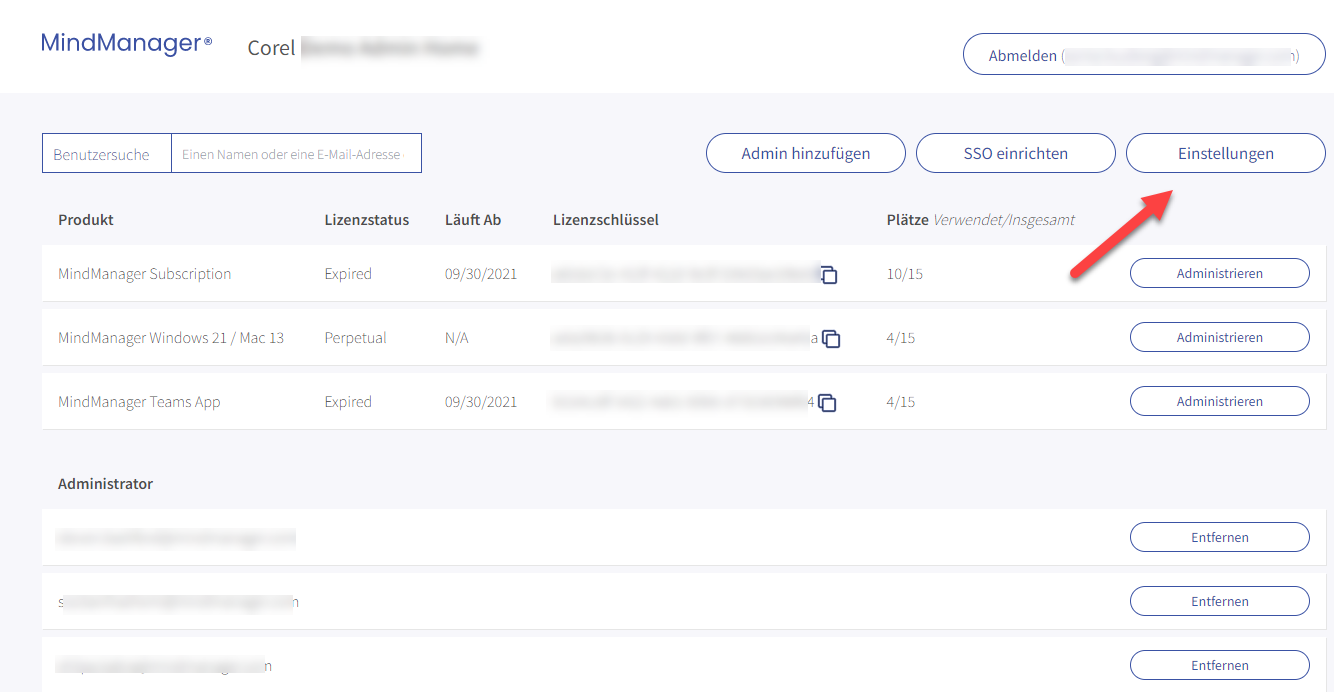
Task: Click Entfernen for the second listed administrator
Action: point(1220,601)
